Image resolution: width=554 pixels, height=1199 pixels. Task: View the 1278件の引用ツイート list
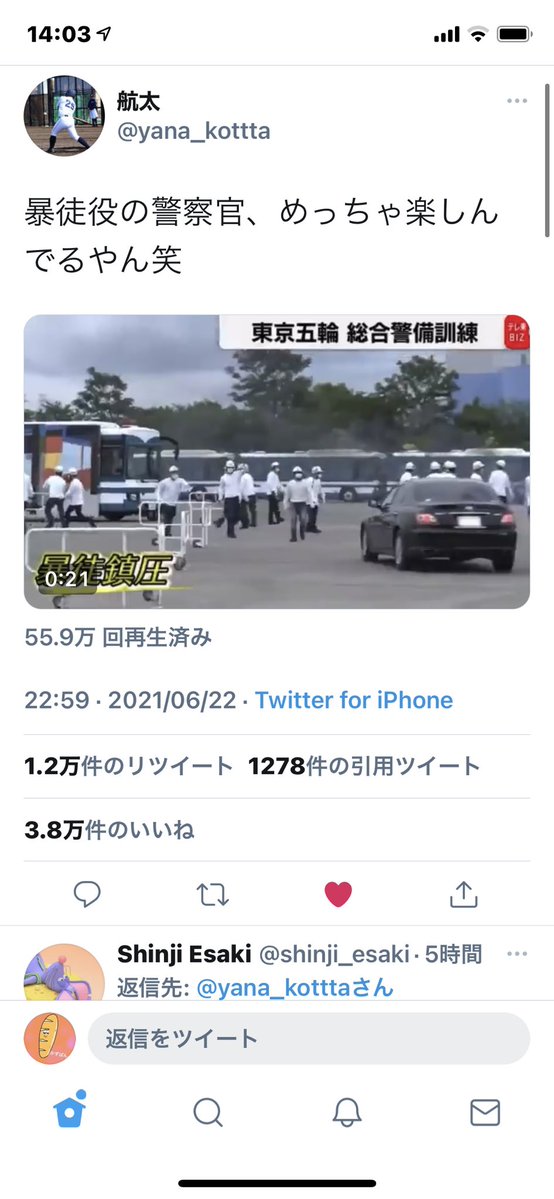[364, 766]
